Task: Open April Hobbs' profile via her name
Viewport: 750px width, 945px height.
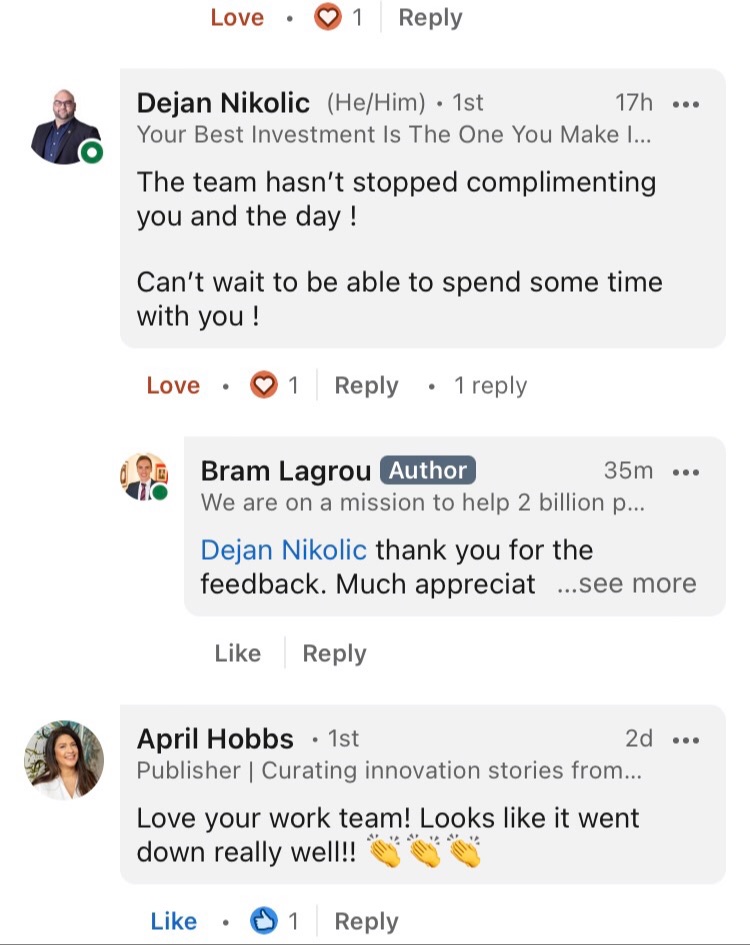Action: pos(215,739)
